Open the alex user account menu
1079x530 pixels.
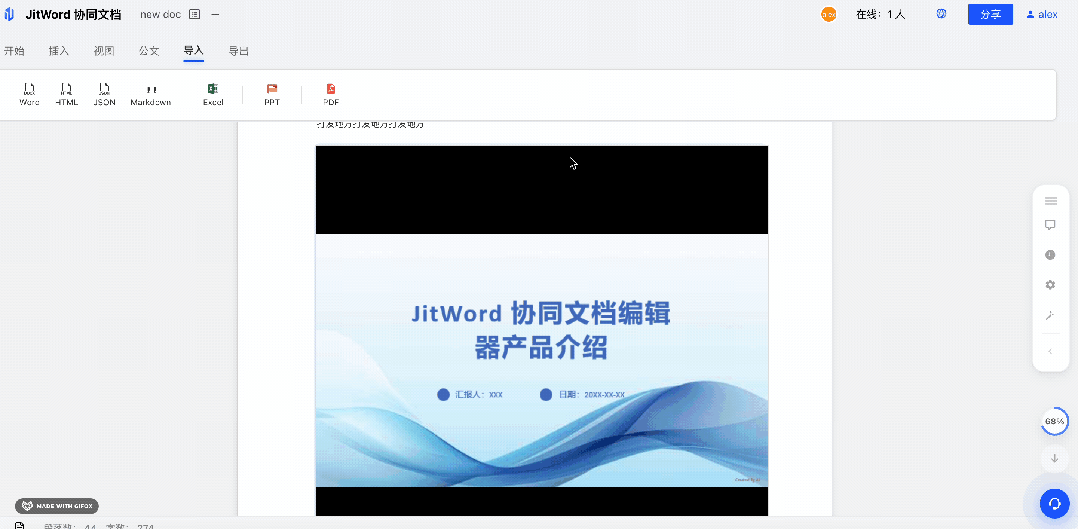(1041, 15)
